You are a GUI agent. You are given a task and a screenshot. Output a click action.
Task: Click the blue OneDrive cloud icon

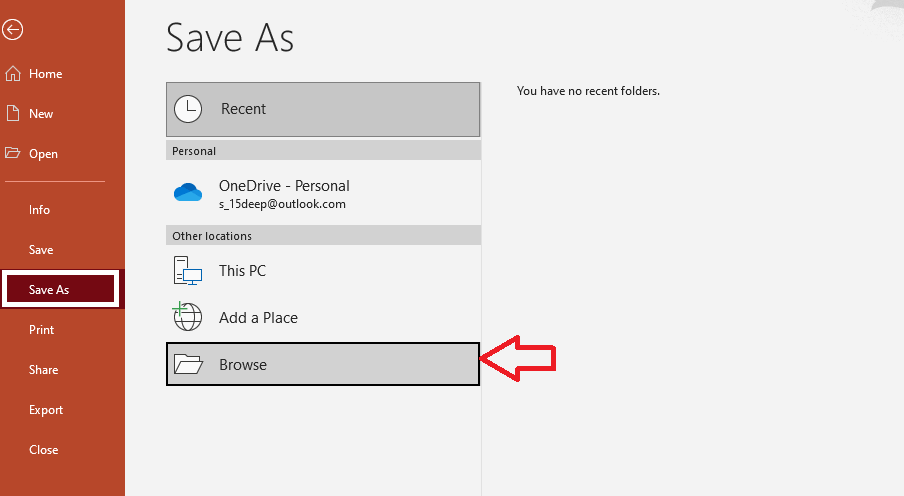[188, 193]
